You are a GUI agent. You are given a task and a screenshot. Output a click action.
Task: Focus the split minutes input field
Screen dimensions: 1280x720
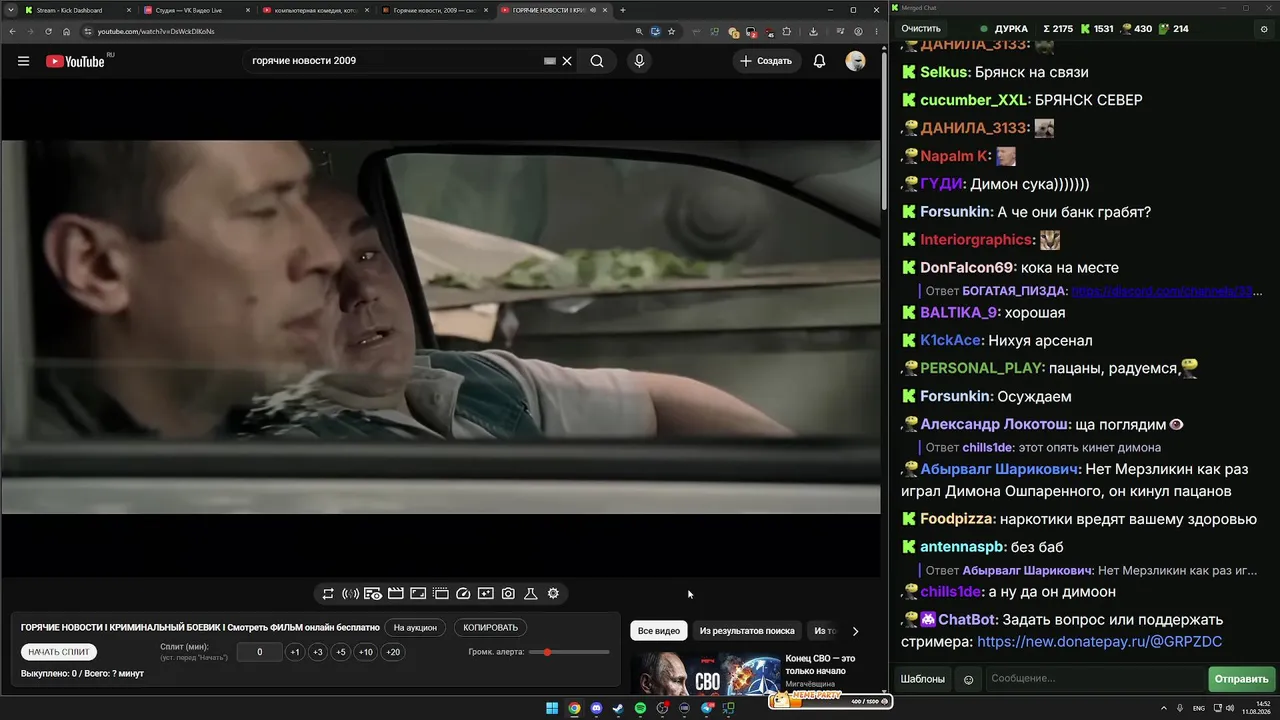260,652
